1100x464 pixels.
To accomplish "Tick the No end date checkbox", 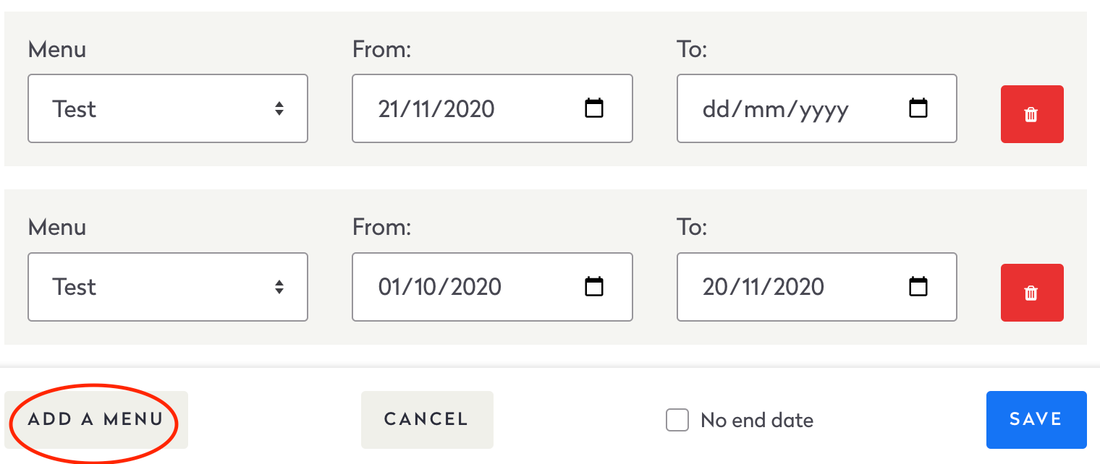I will [x=678, y=420].
